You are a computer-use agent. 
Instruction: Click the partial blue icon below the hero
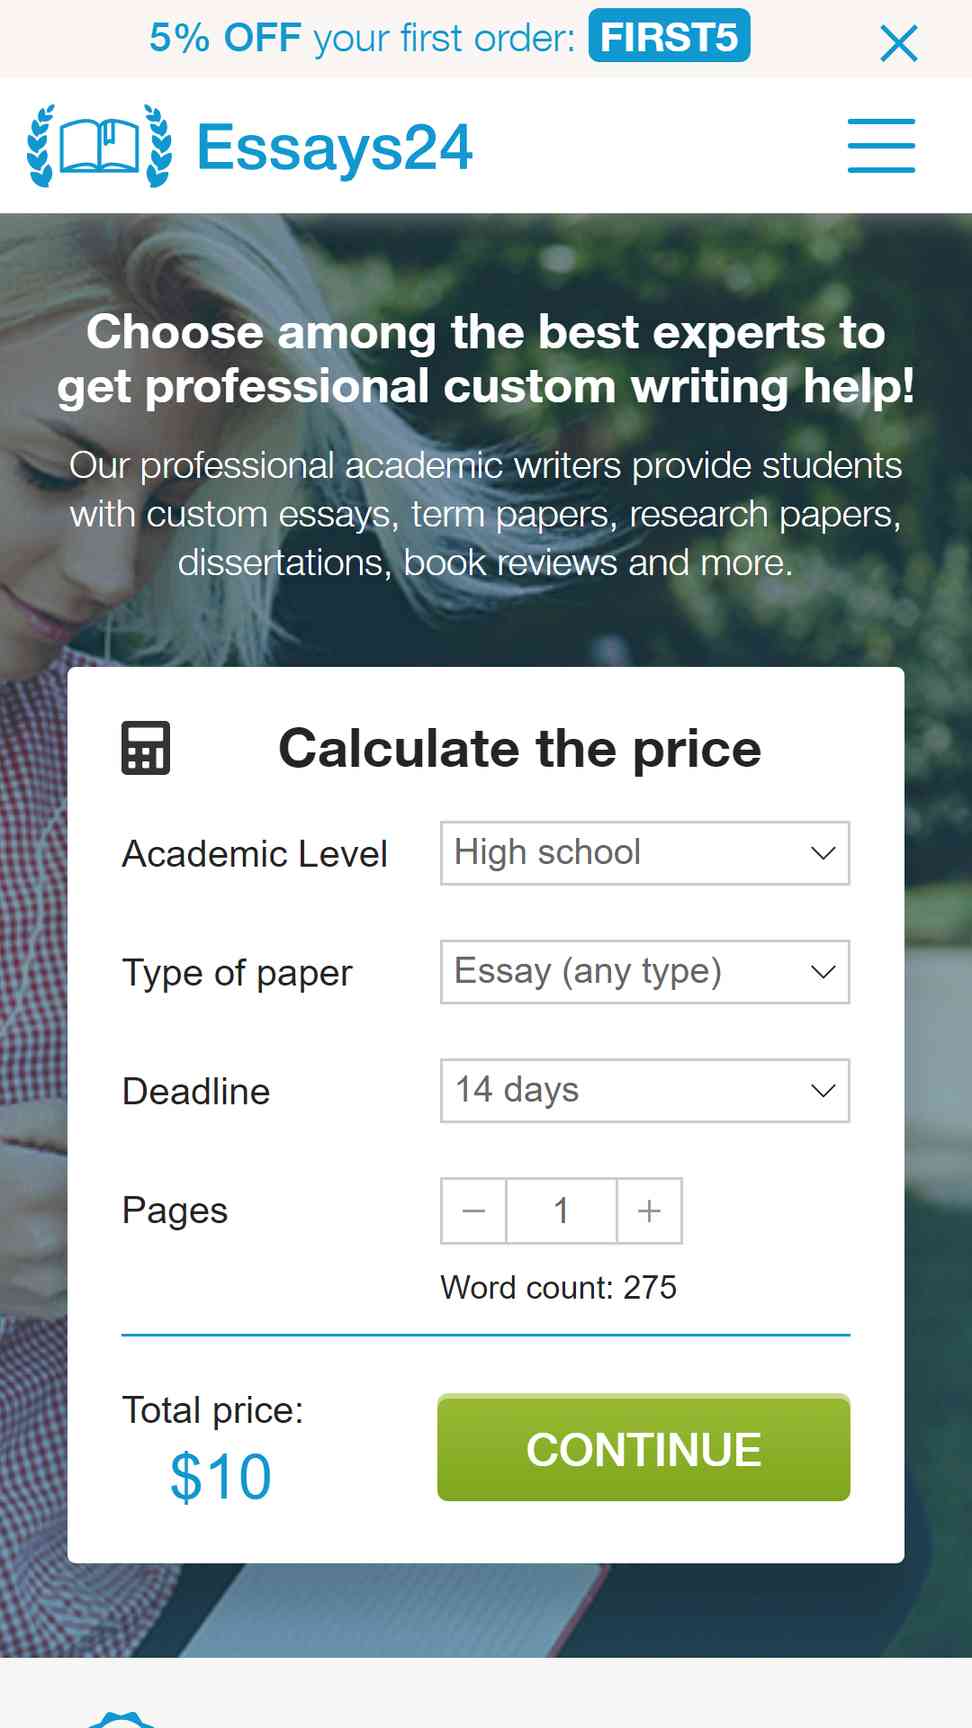coord(121,1719)
